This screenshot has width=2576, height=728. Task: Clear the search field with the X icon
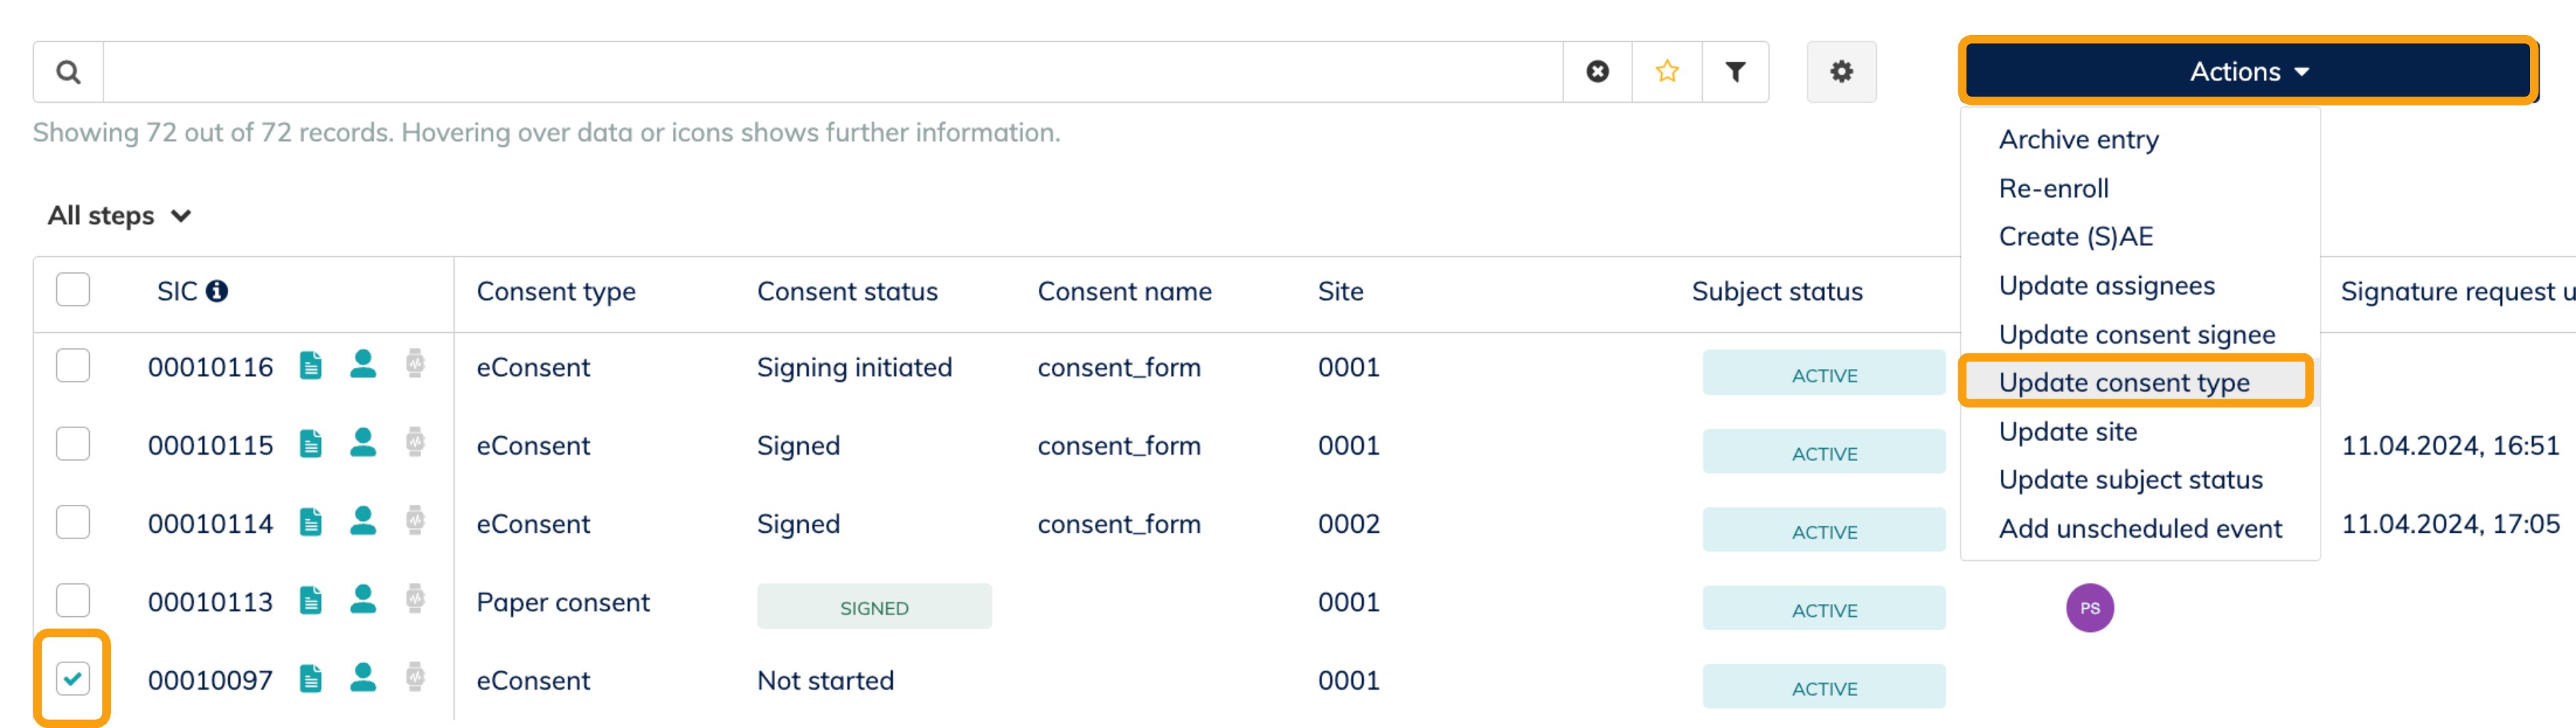coord(1597,72)
